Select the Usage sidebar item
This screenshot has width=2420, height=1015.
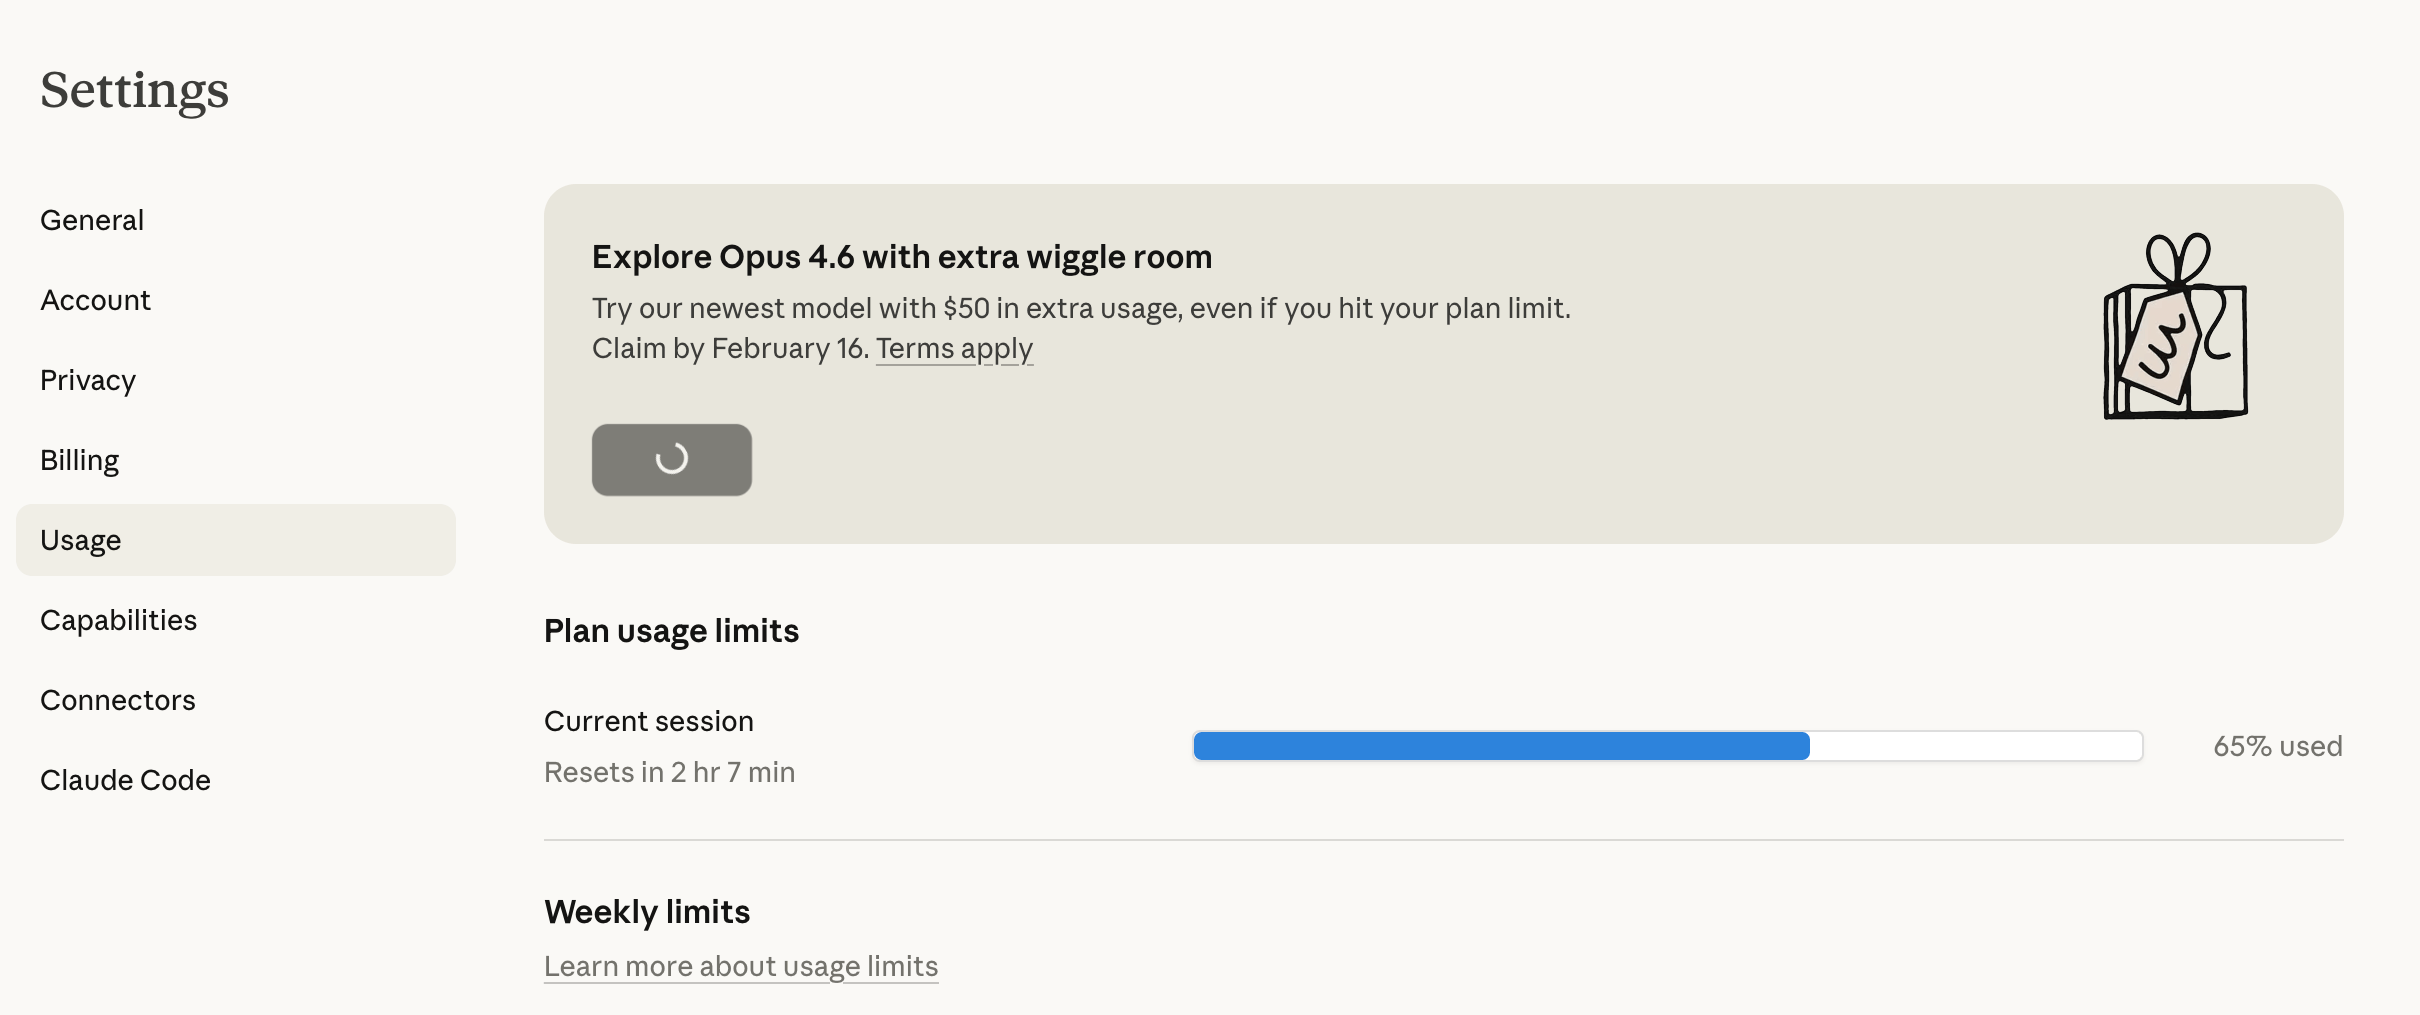pos(81,540)
